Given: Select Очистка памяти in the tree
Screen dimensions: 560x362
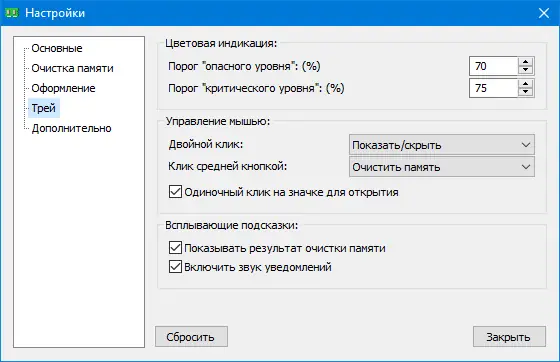Looking at the screenshot, I should [x=72, y=68].
